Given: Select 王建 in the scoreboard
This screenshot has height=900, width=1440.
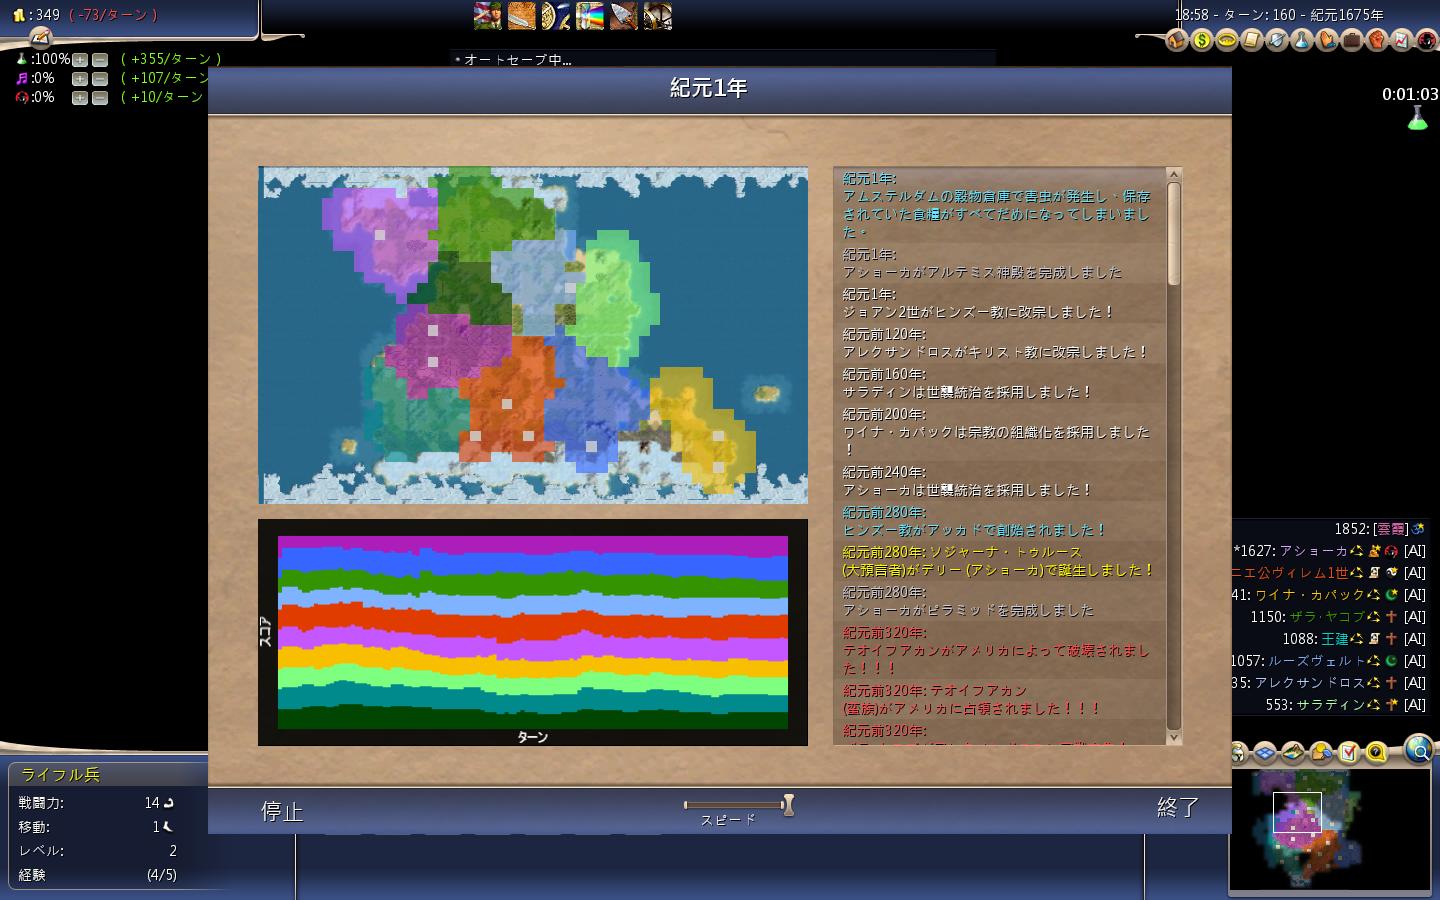Looking at the screenshot, I should pyautogui.click(x=1335, y=639).
